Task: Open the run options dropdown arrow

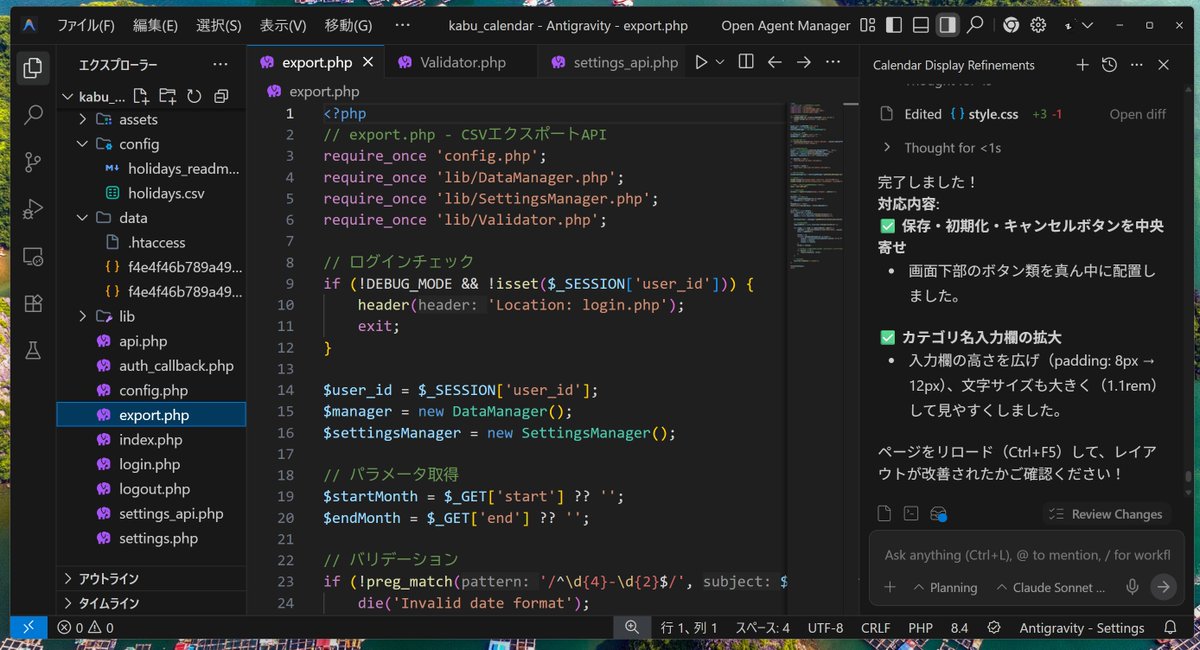Action: 720,62
